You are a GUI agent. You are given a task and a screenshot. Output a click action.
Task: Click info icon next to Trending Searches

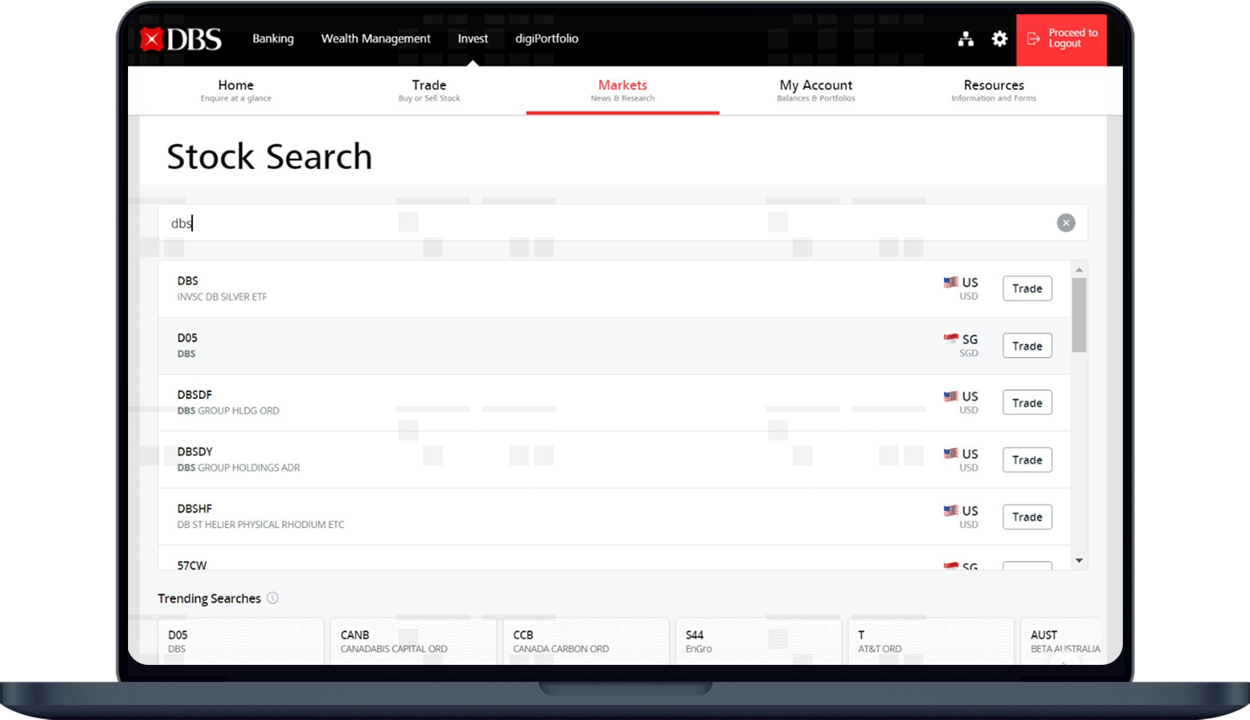tap(272, 598)
